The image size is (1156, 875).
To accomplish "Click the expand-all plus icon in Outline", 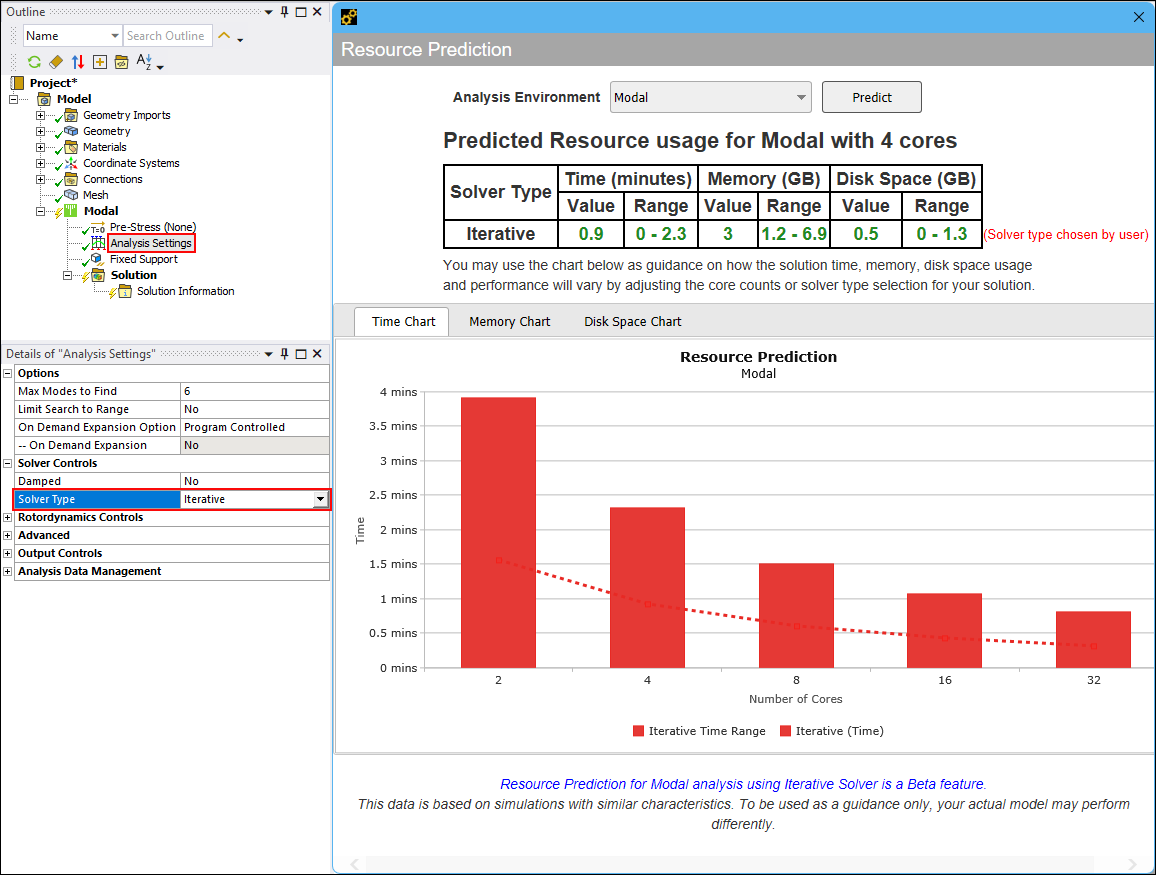I will tap(99, 61).
